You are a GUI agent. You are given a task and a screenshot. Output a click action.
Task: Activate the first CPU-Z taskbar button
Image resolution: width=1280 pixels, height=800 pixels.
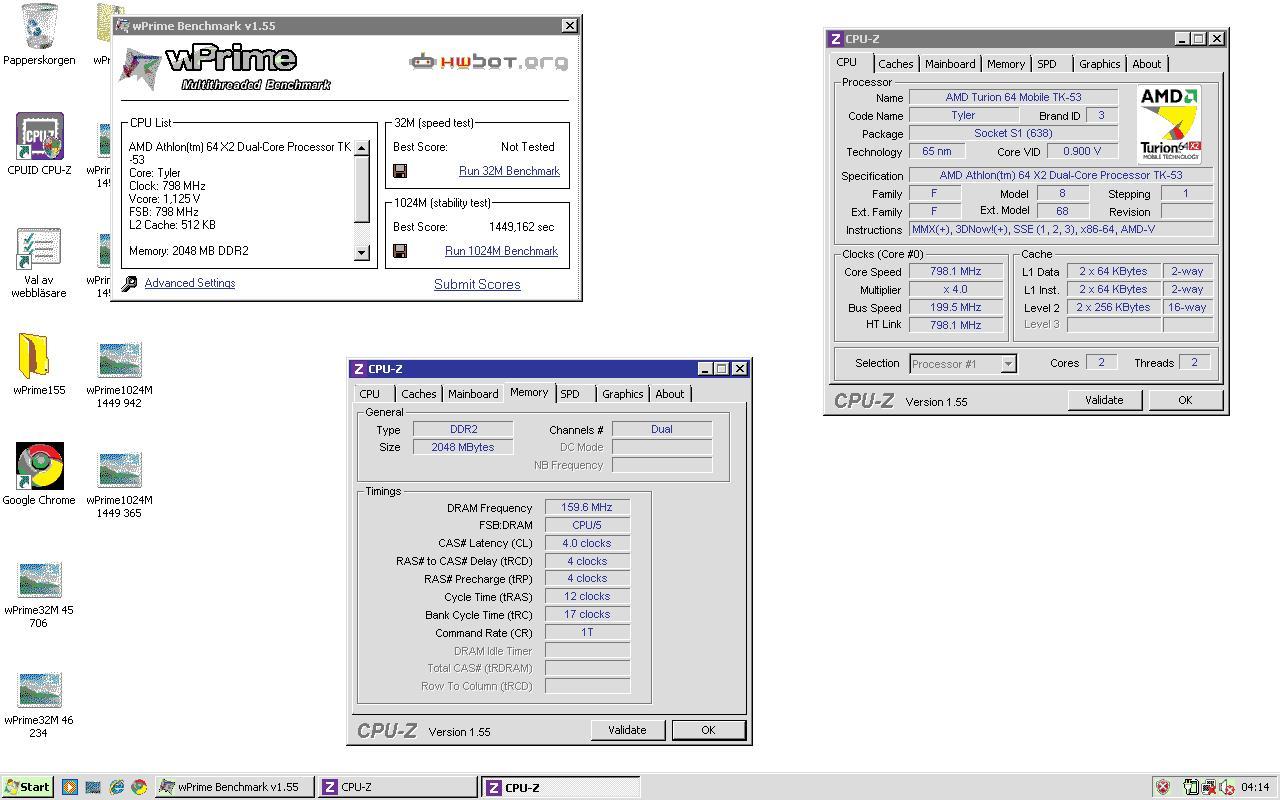click(398, 787)
